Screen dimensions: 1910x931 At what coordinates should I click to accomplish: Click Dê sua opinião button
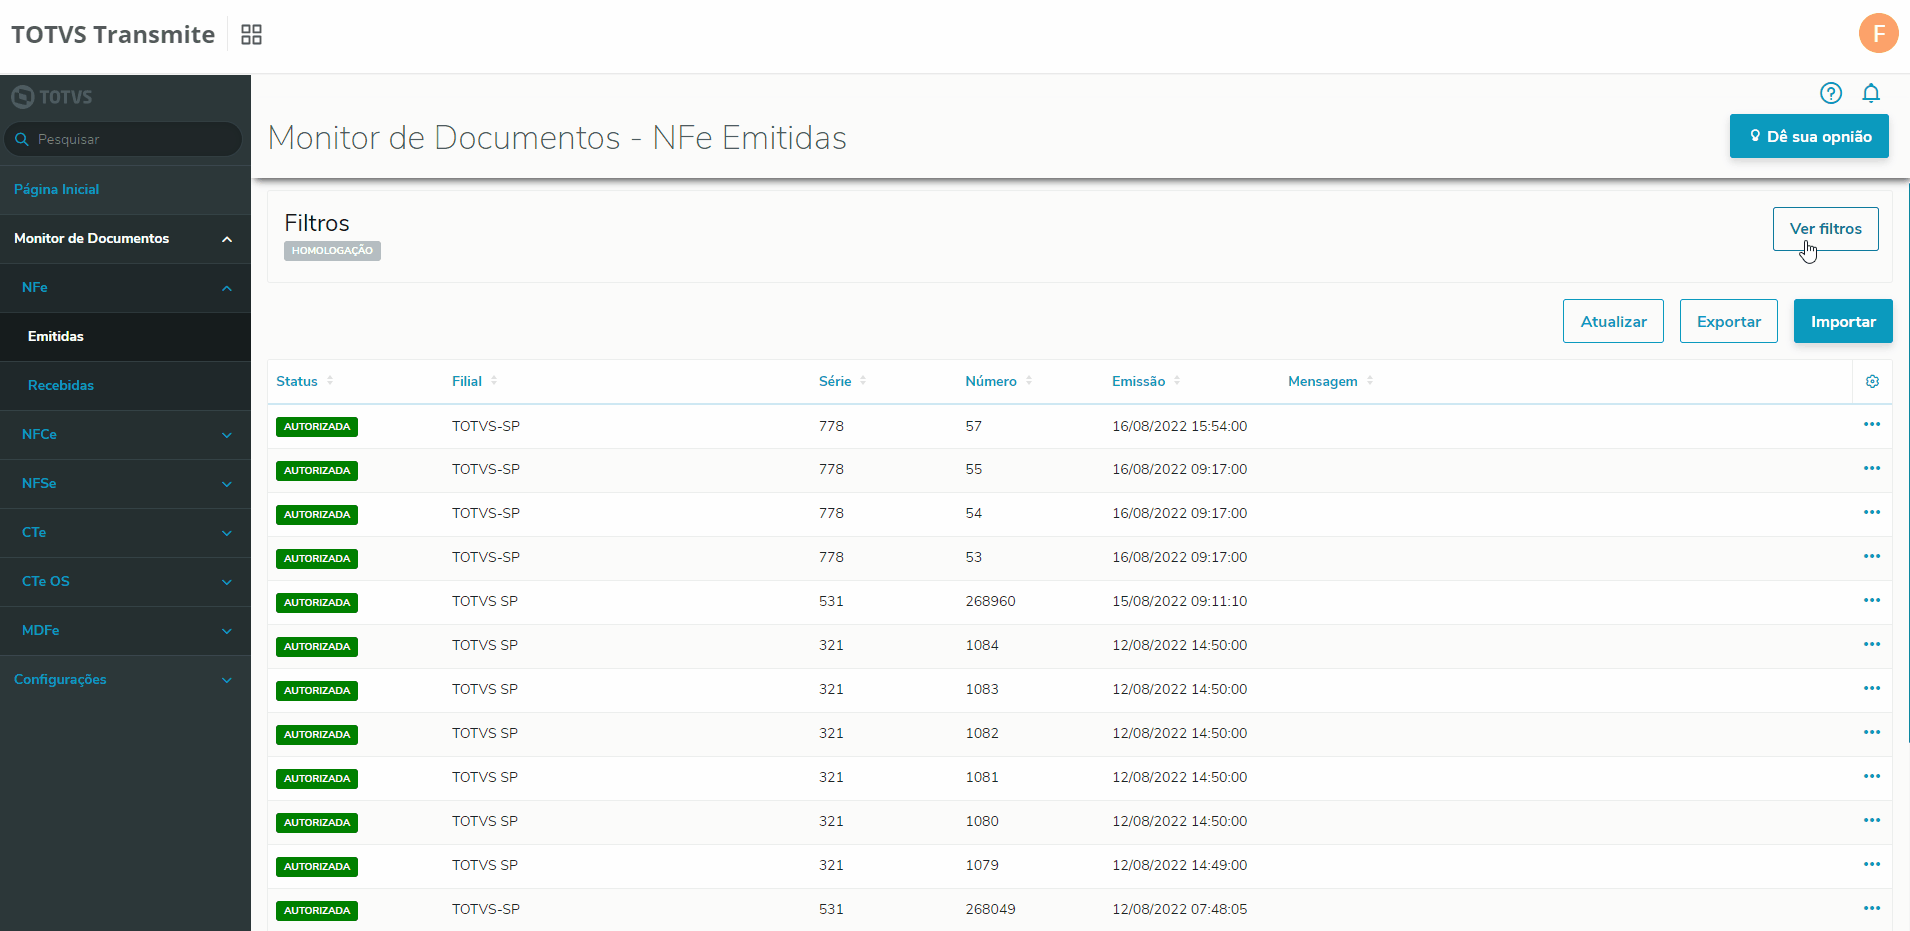(1809, 136)
